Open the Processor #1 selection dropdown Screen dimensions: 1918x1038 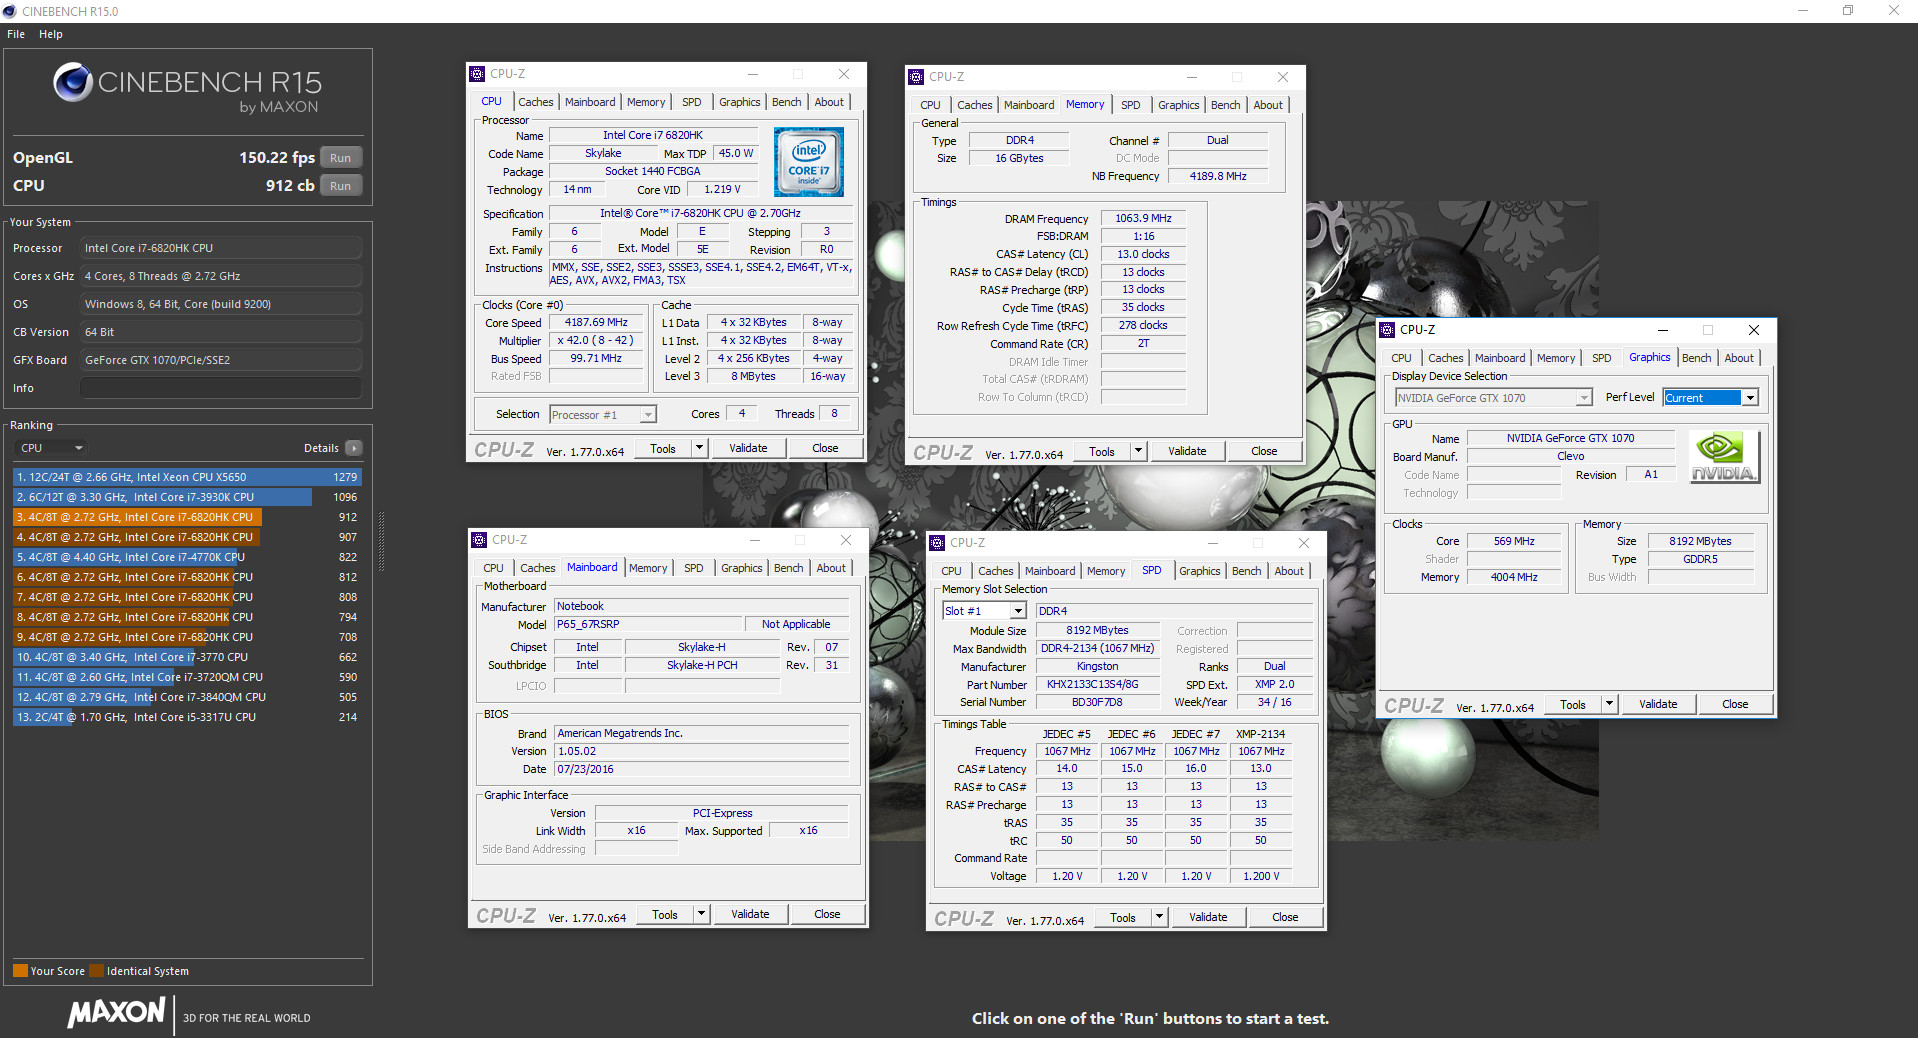pos(602,415)
